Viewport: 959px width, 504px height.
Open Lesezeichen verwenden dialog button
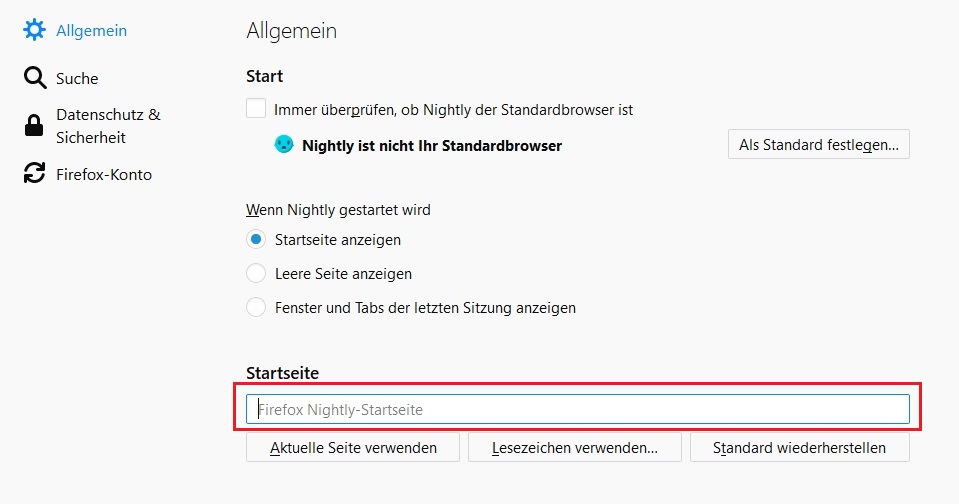point(574,448)
